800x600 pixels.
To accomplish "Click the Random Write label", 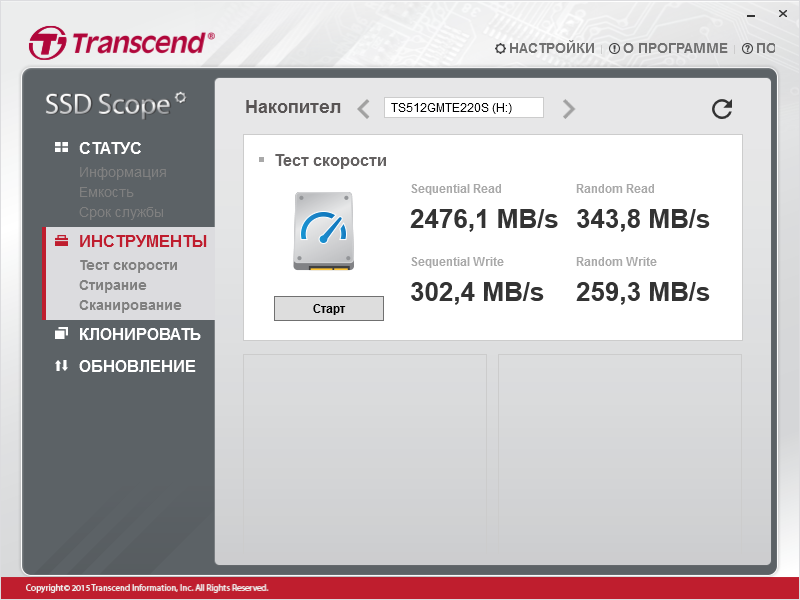I will 616,262.
